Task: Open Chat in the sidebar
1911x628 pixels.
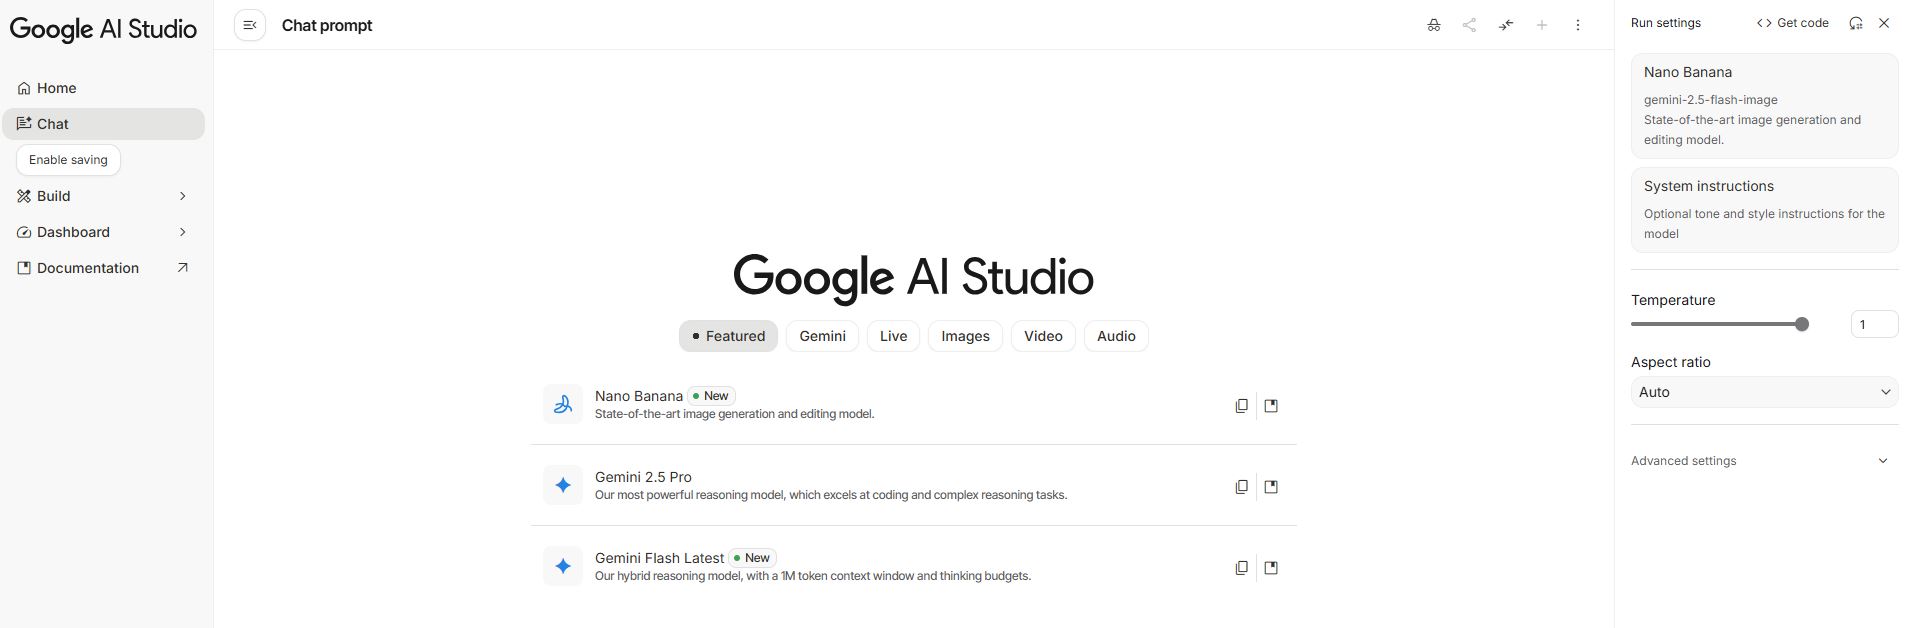Action: tap(103, 124)
